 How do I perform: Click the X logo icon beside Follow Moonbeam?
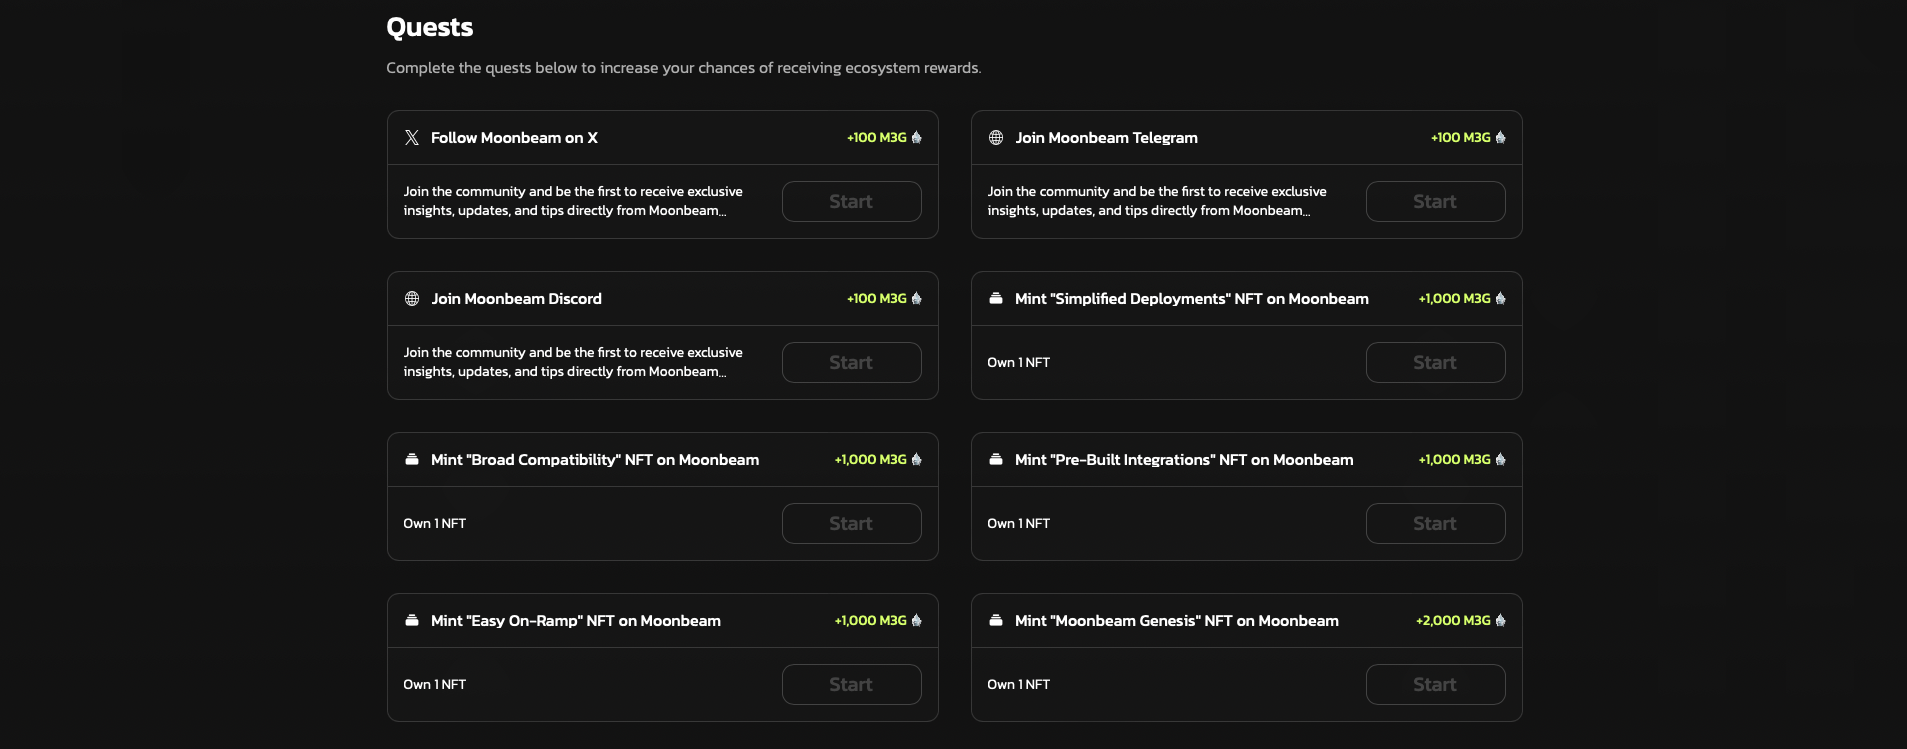412,138
